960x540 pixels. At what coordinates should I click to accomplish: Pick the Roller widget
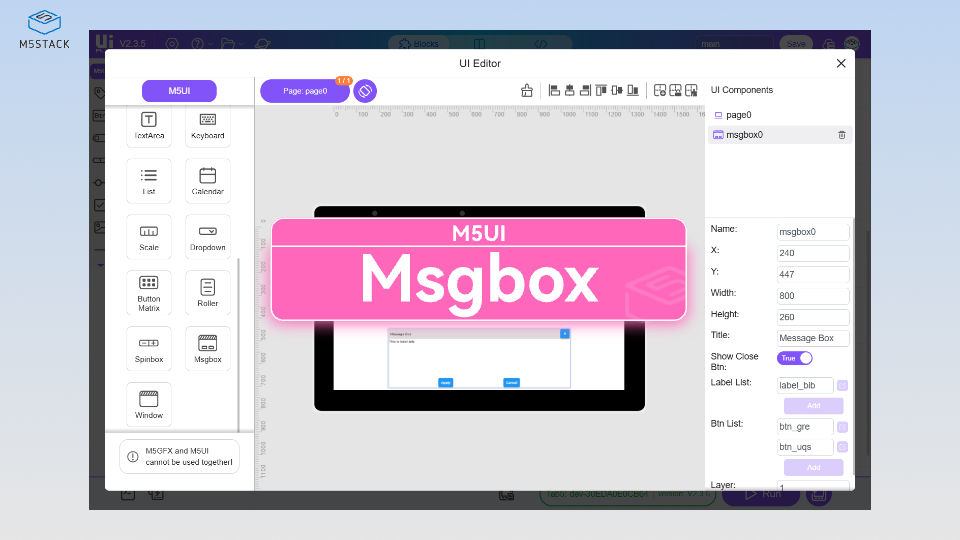tap(208, 292)
